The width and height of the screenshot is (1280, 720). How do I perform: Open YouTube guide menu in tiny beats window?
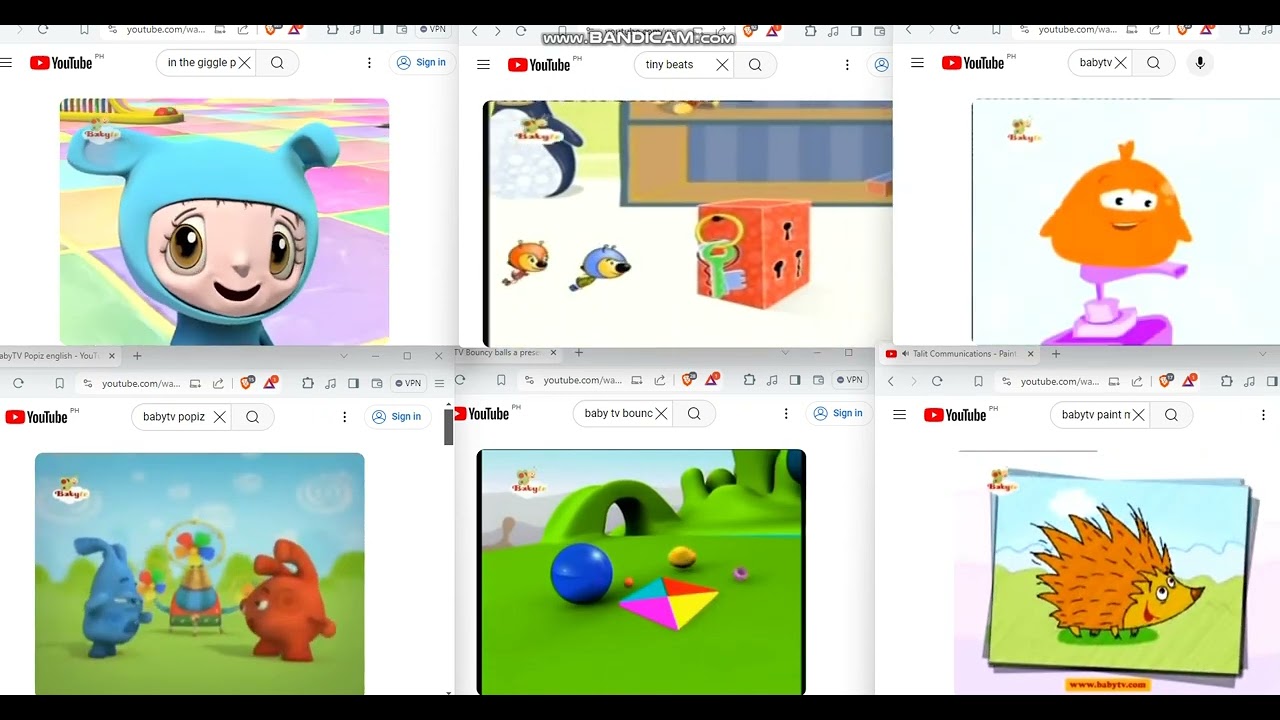pos(483,65)
